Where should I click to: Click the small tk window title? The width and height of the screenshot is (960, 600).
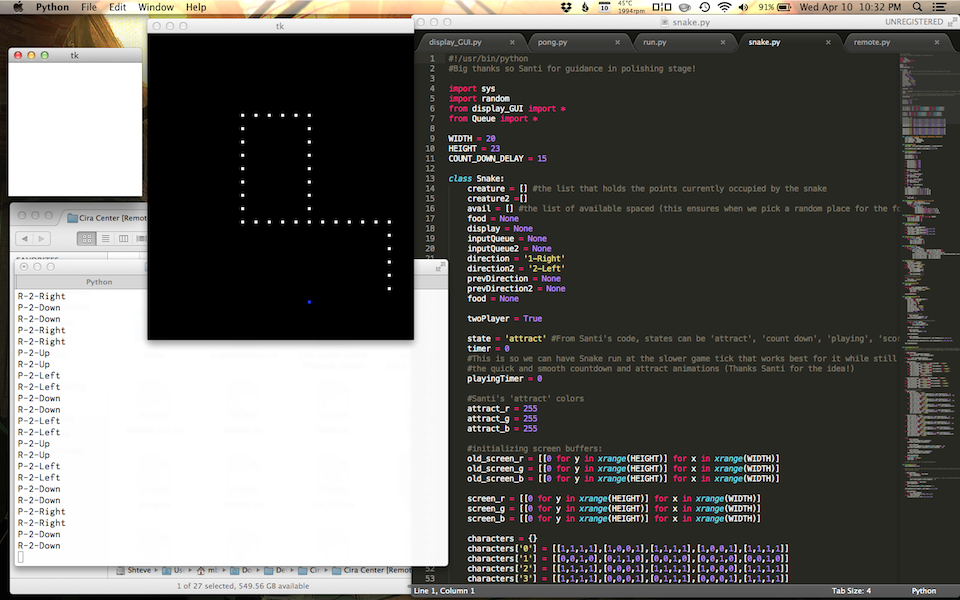75,55
